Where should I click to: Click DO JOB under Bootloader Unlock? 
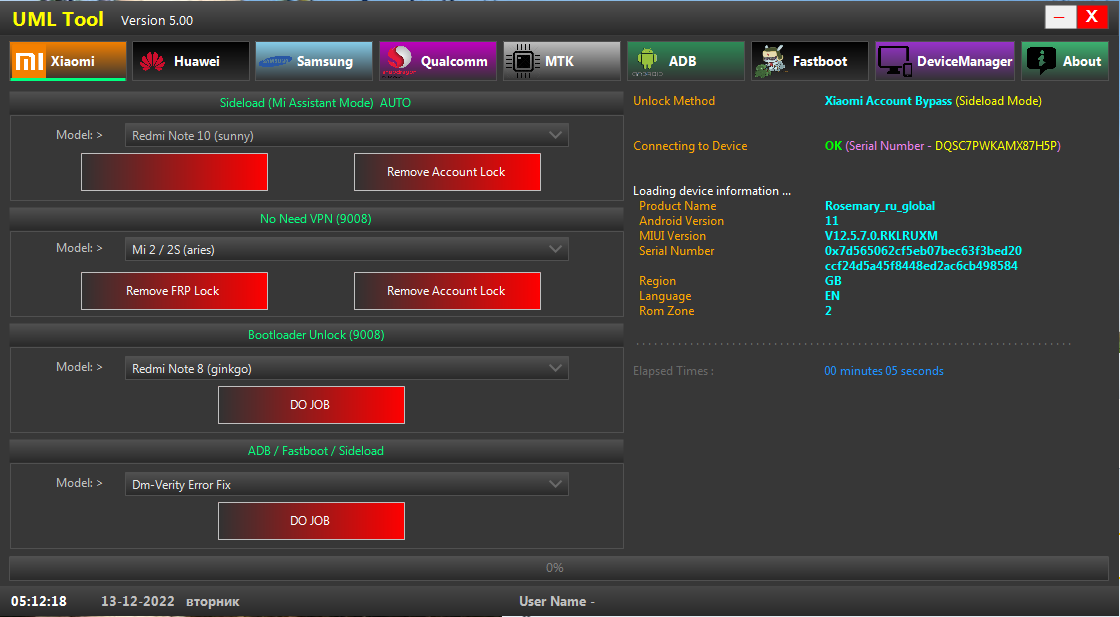pos(311,405)
